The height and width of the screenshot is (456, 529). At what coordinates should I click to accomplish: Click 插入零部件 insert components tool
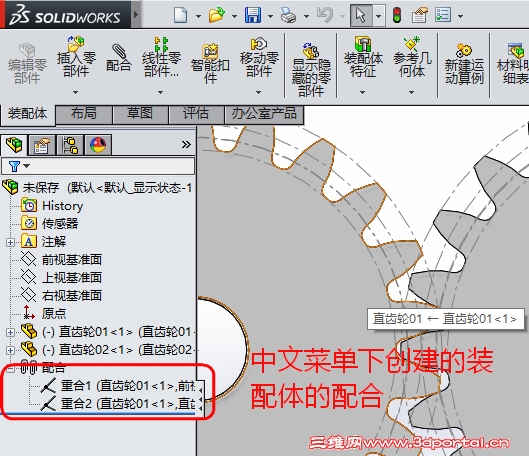[76, 57]
